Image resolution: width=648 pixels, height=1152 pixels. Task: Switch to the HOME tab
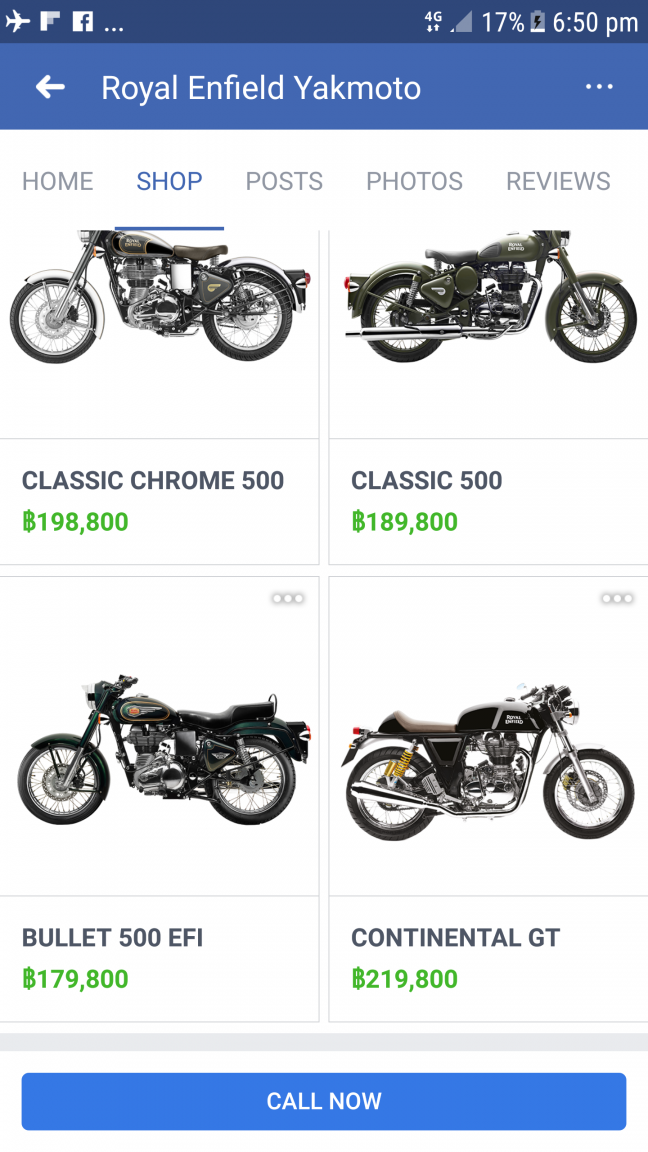point(58,181)
